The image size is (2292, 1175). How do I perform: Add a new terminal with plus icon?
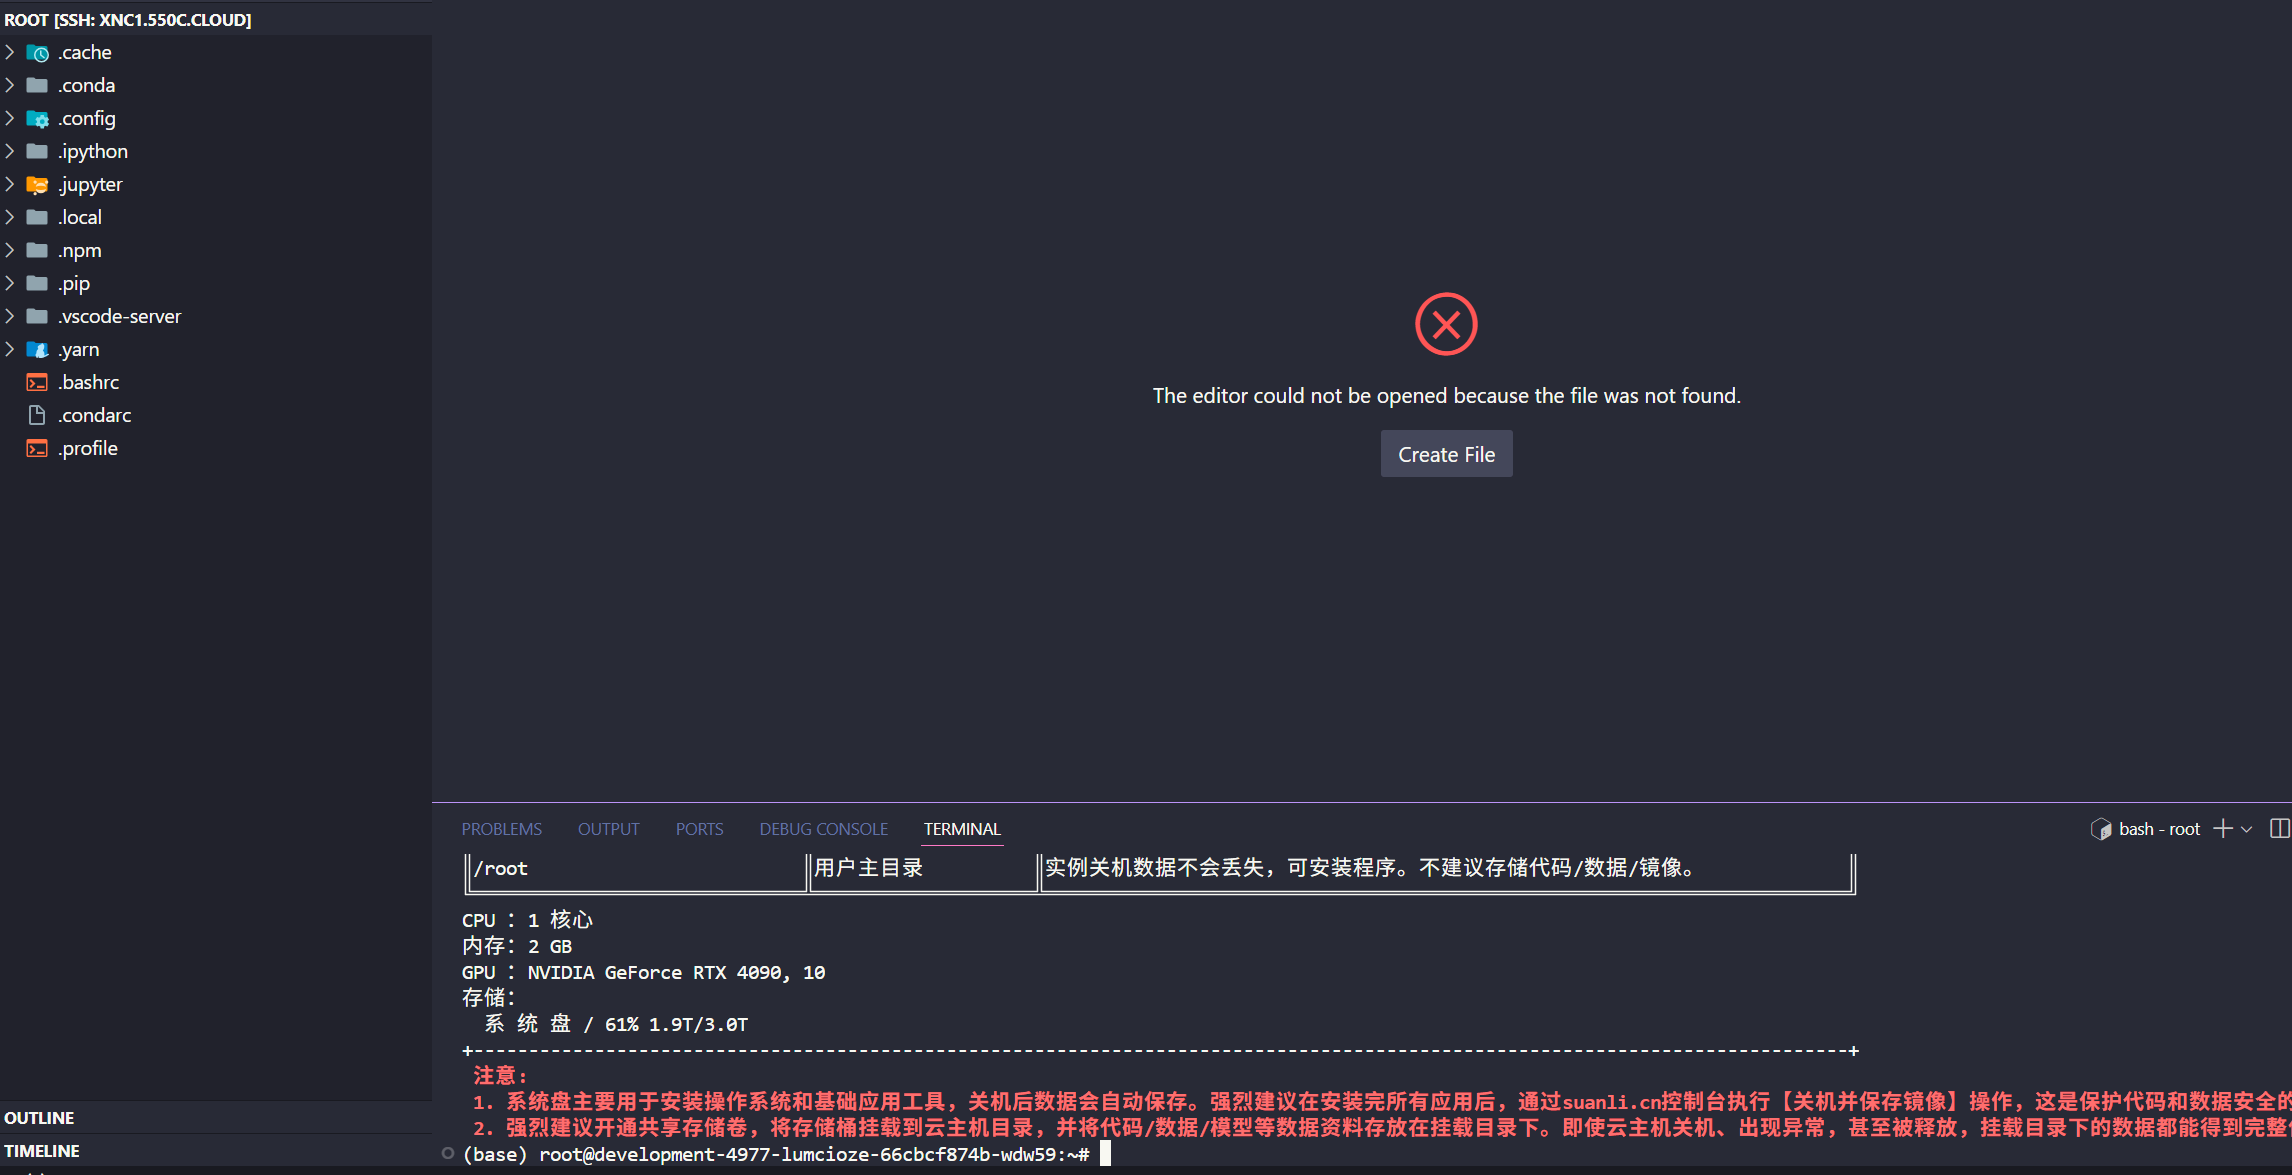point(2223,829)
